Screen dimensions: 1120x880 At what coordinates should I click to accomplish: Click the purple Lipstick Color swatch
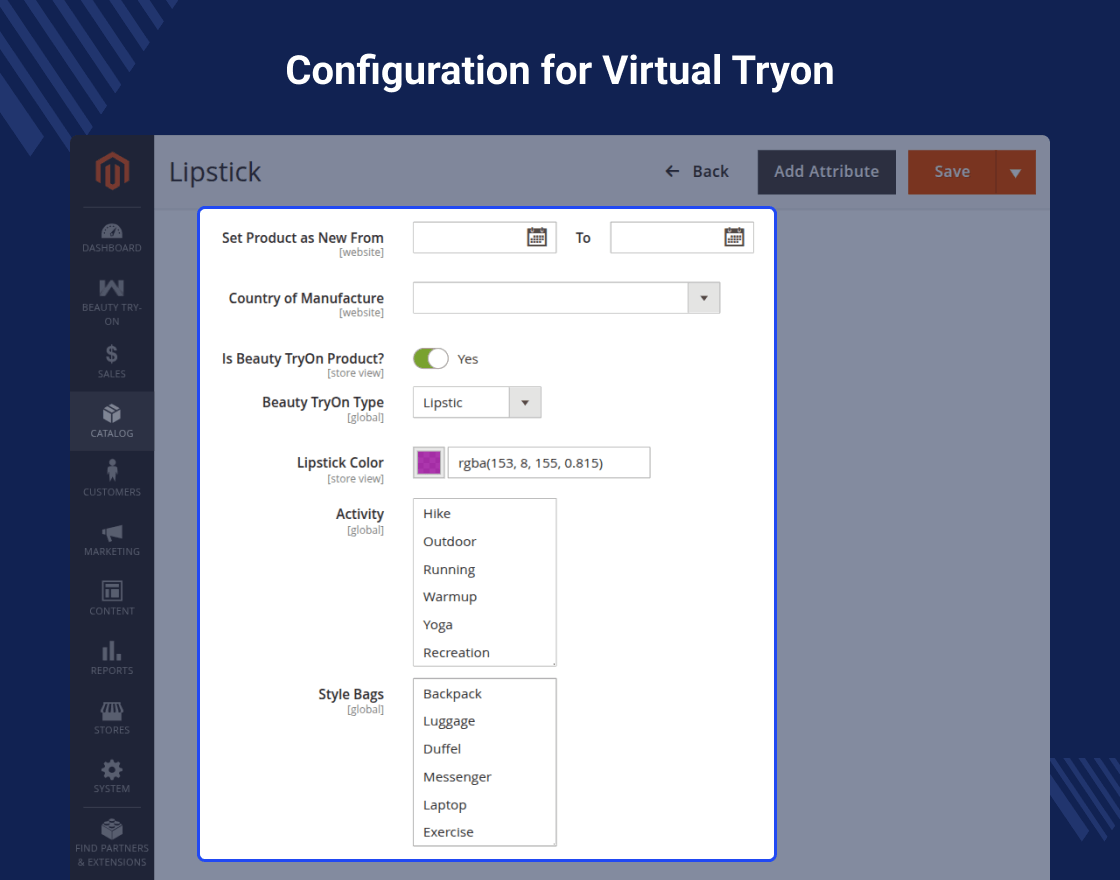click(x=429, y=462)
